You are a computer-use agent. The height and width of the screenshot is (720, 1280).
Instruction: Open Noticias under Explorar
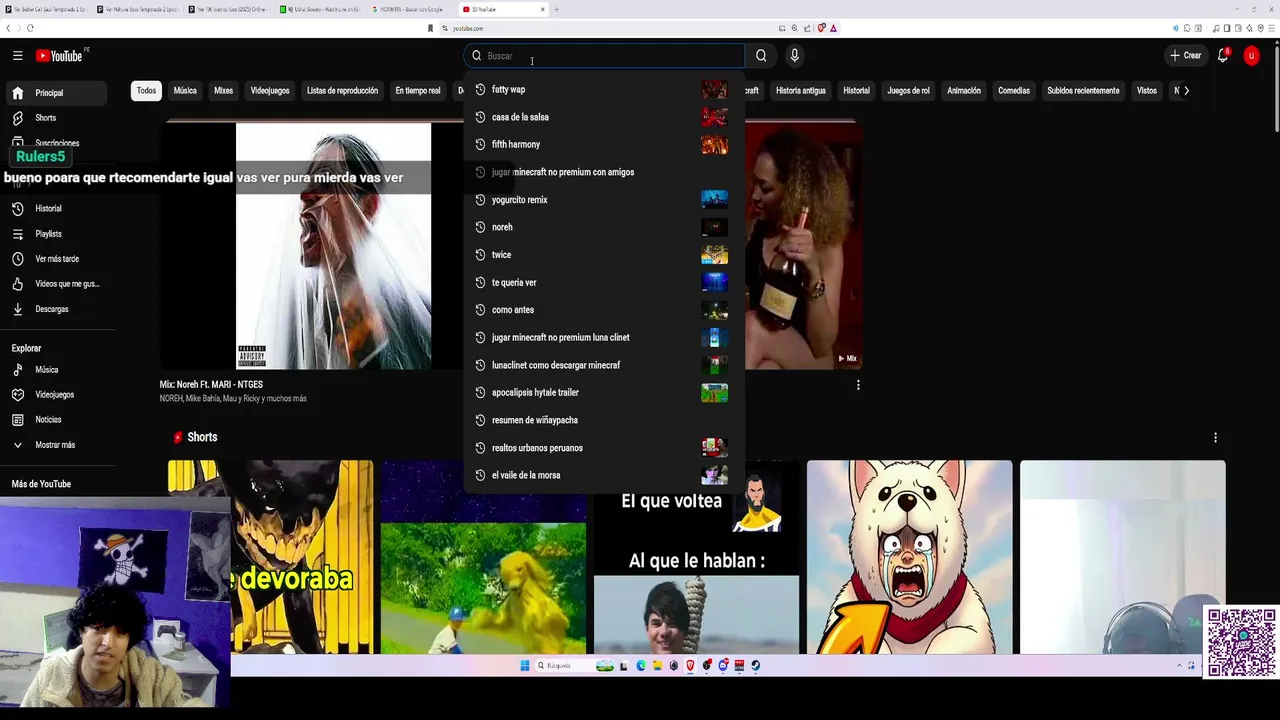55,419
